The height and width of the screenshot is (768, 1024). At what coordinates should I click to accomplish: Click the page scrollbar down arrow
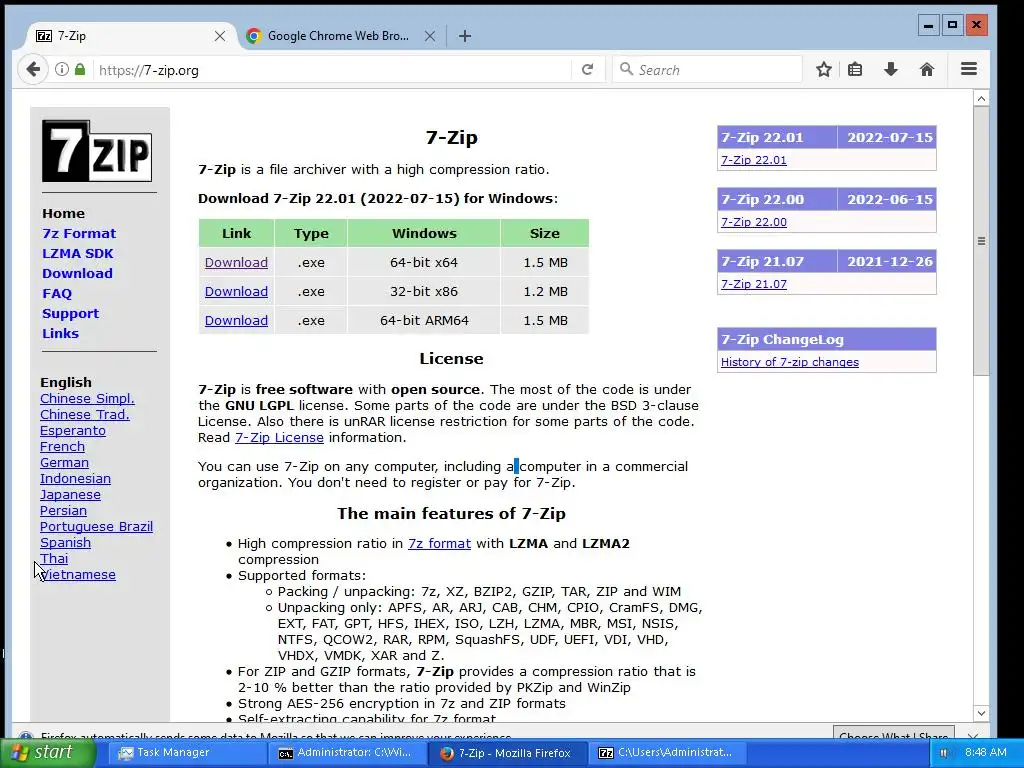point(980,713)
